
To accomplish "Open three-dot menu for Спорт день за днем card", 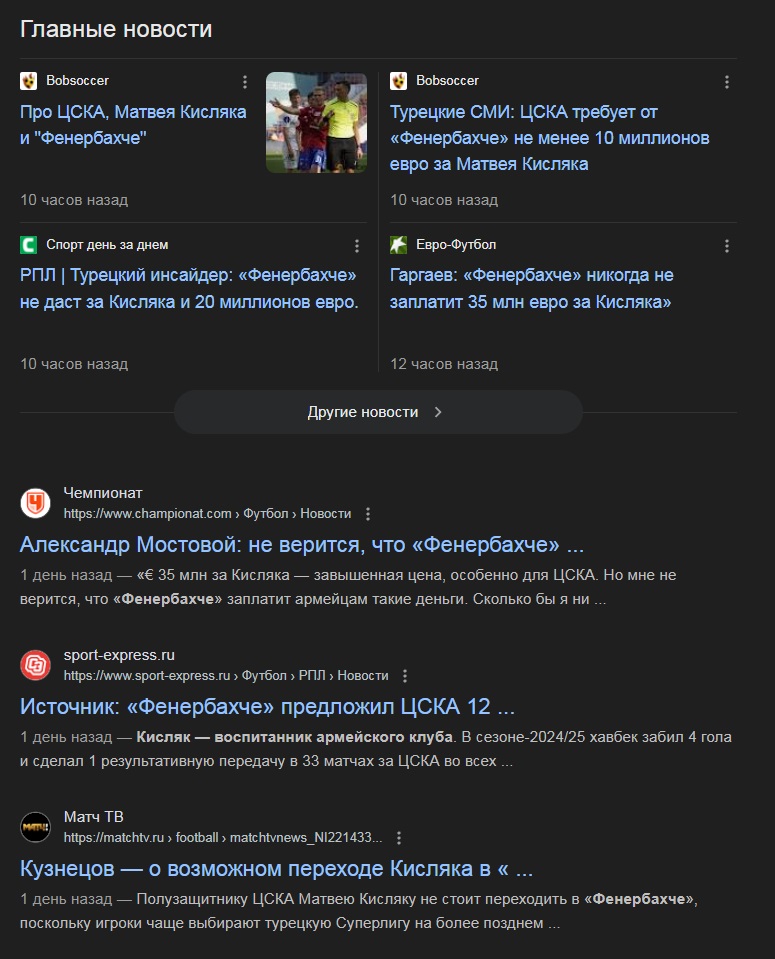I will point(357,246).
